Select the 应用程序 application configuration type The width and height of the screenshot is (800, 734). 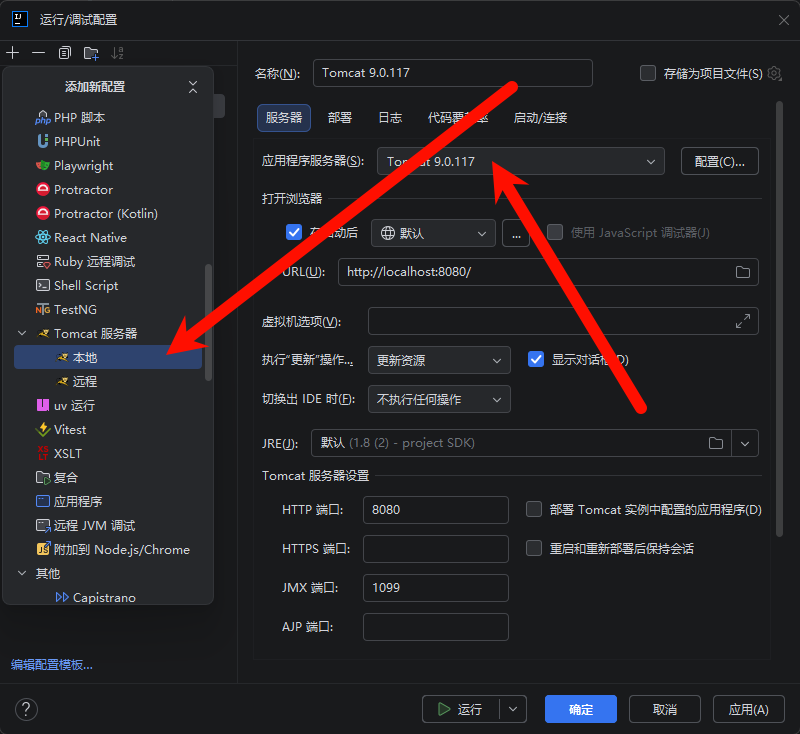click(x=108, y=501)
